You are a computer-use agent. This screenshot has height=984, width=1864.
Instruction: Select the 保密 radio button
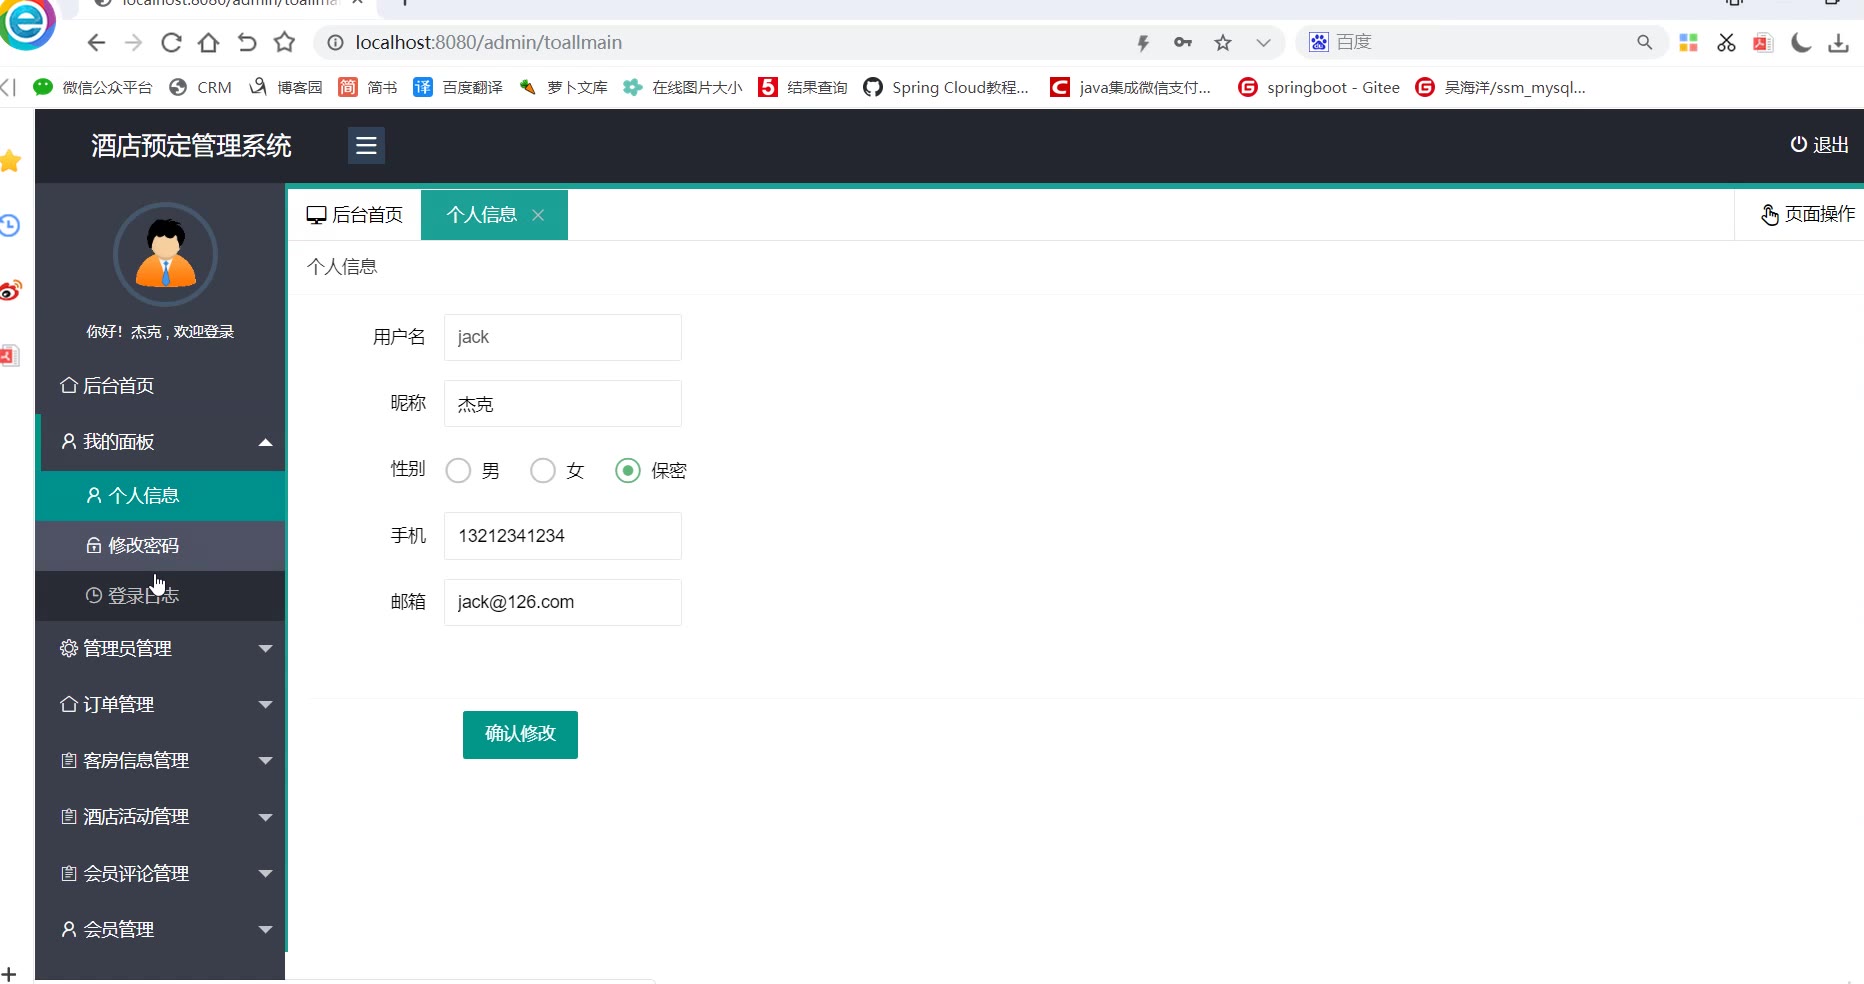point(628,471)
